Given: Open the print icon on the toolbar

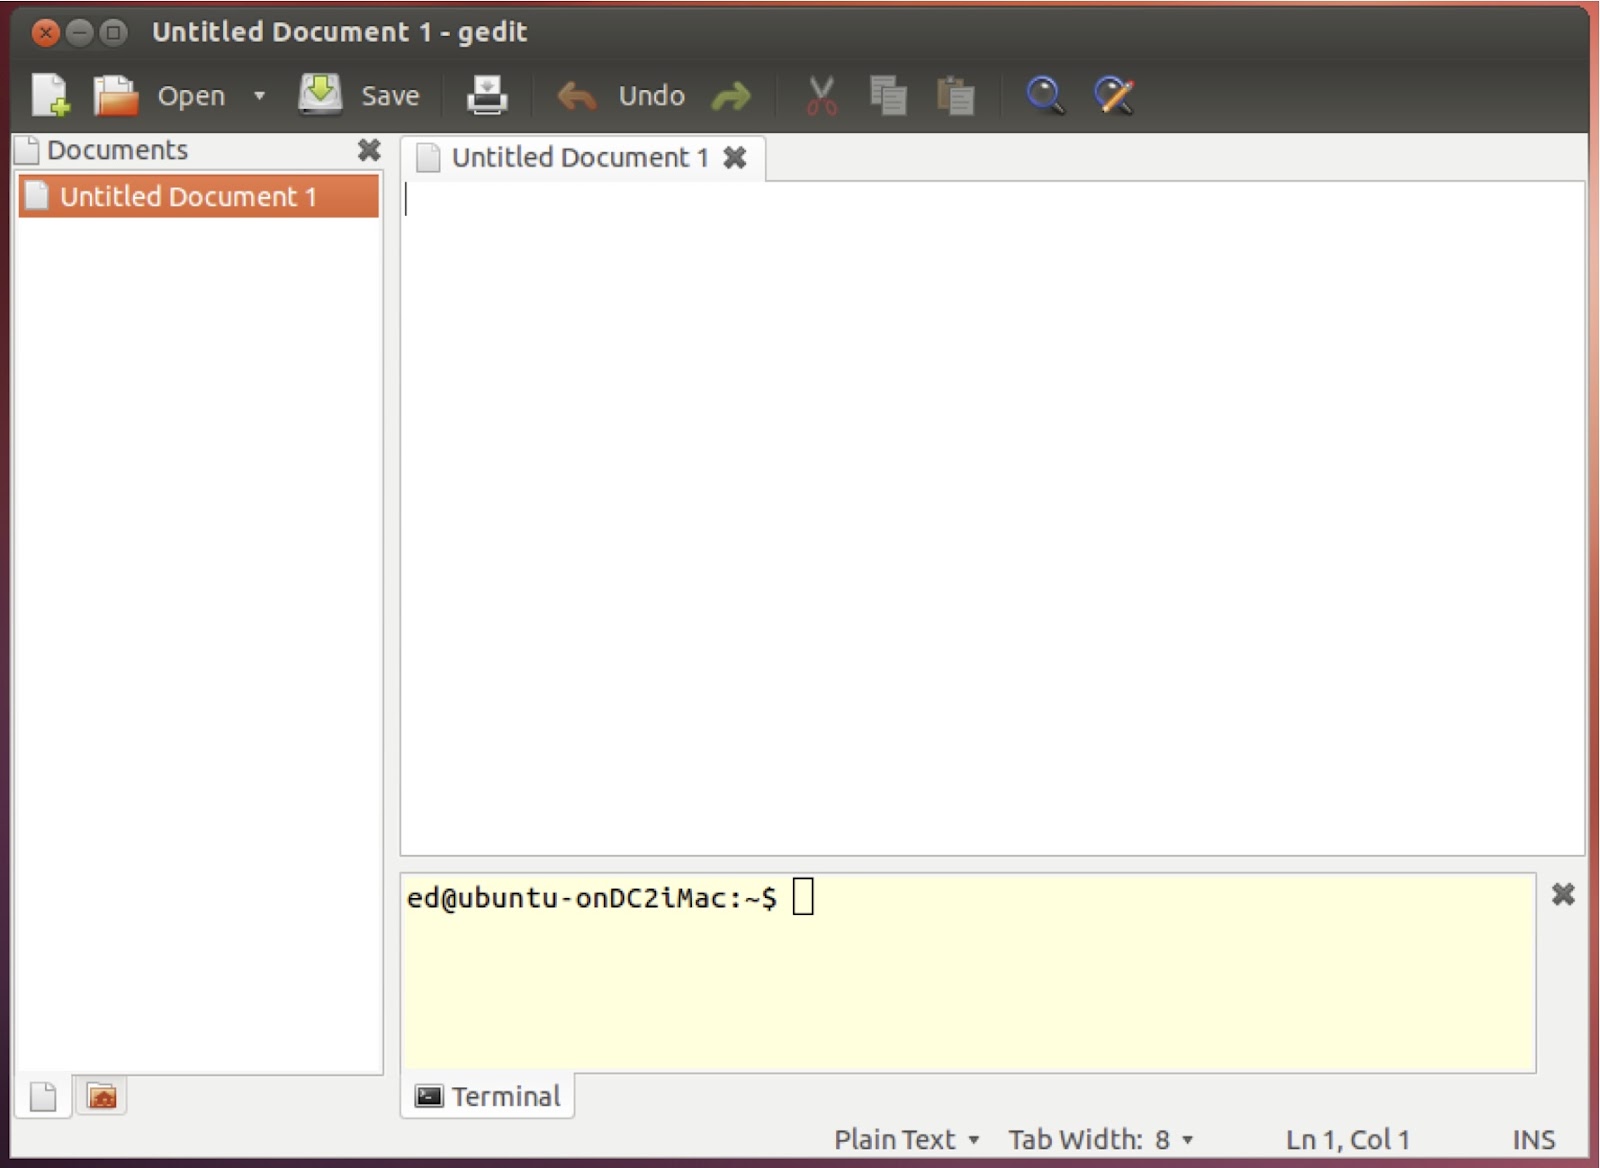Looking at the screenshot, I should (x=487, y=94).
